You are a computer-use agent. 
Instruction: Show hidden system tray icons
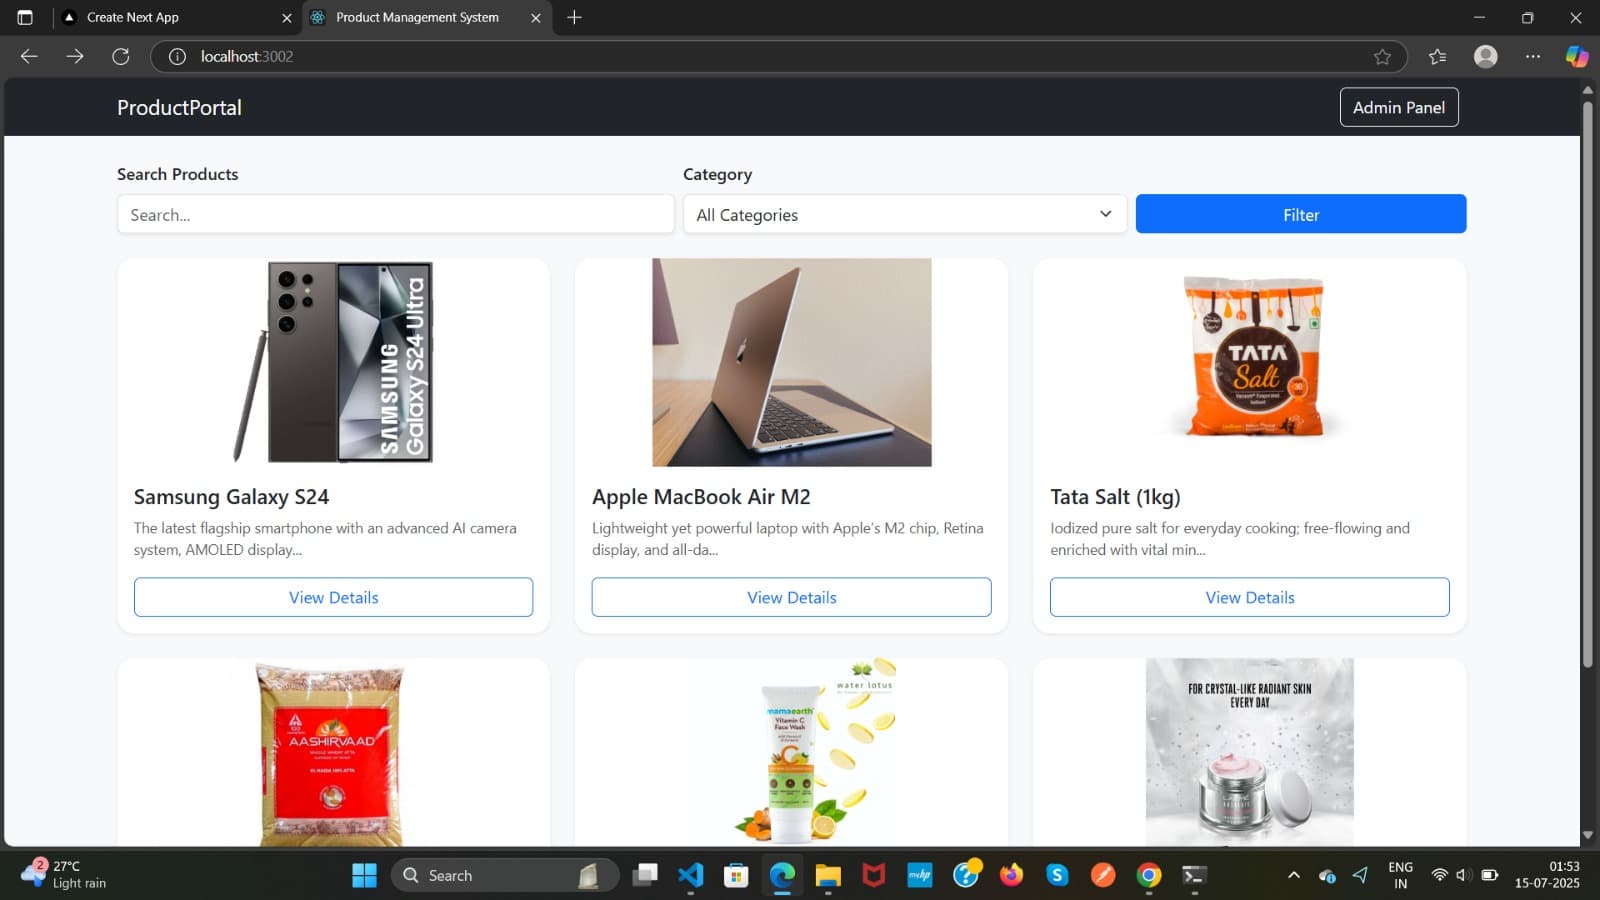click(x=1294, y=875)
